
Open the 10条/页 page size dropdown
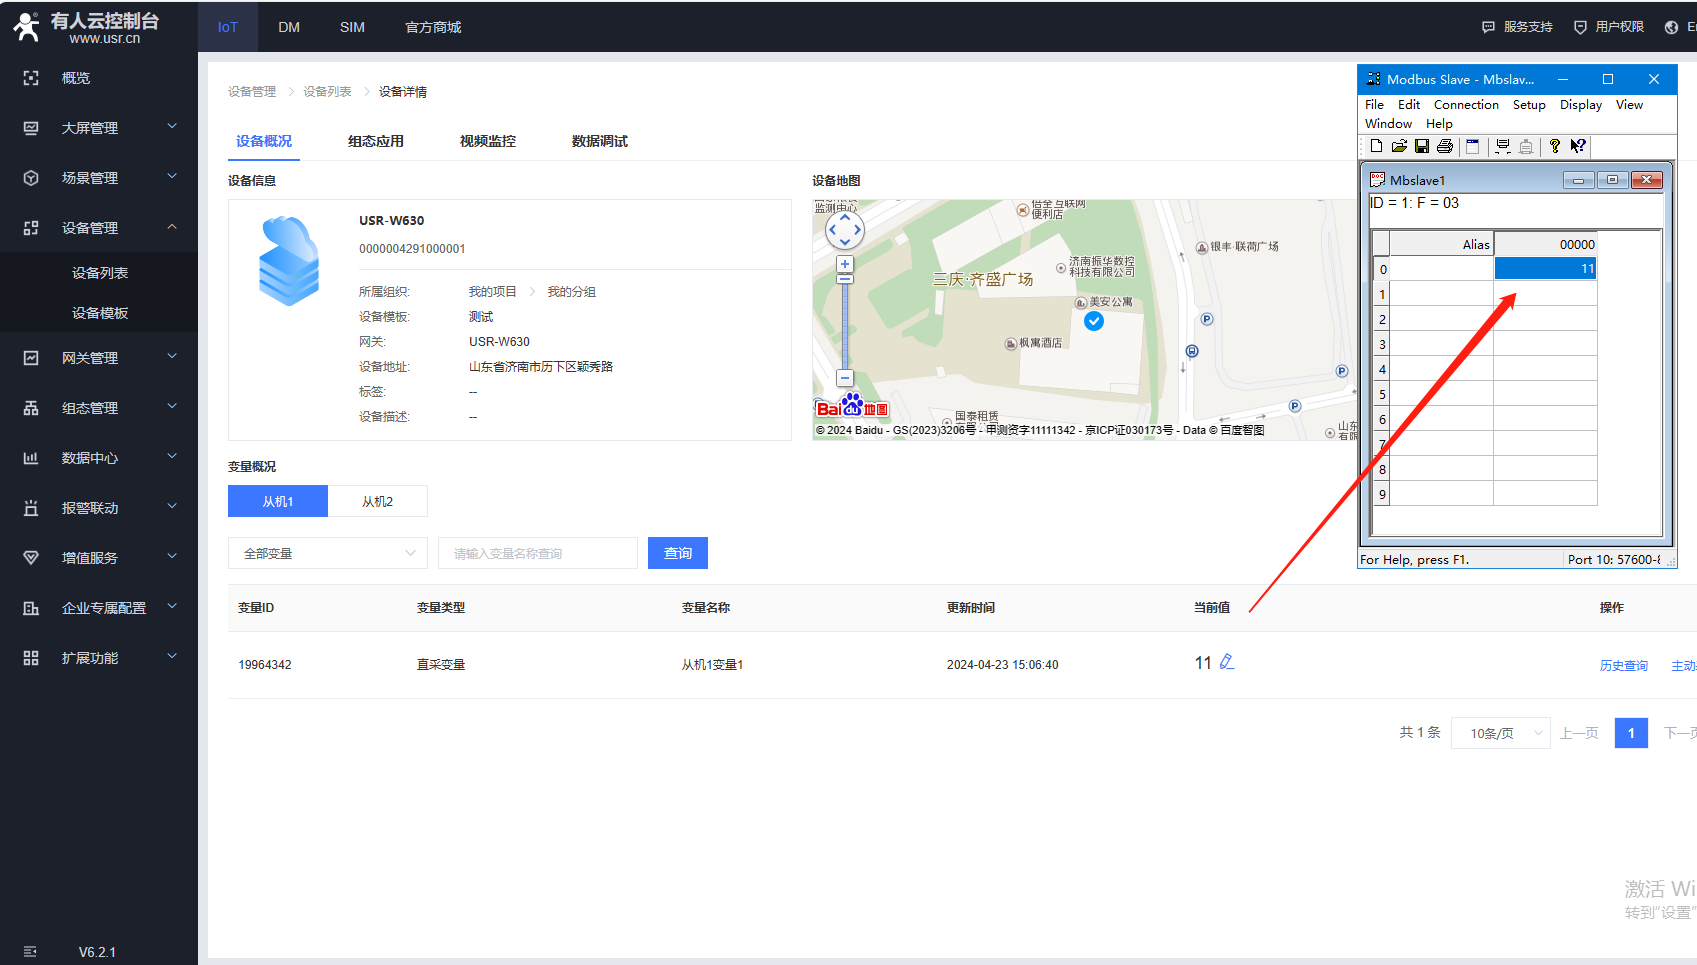[1500, 733]
